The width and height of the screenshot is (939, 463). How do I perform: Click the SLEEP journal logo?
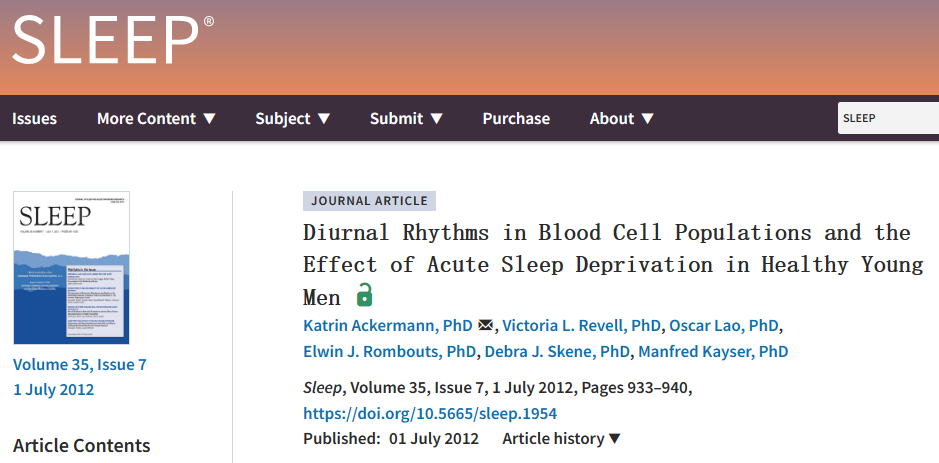(x=113, y=40)
